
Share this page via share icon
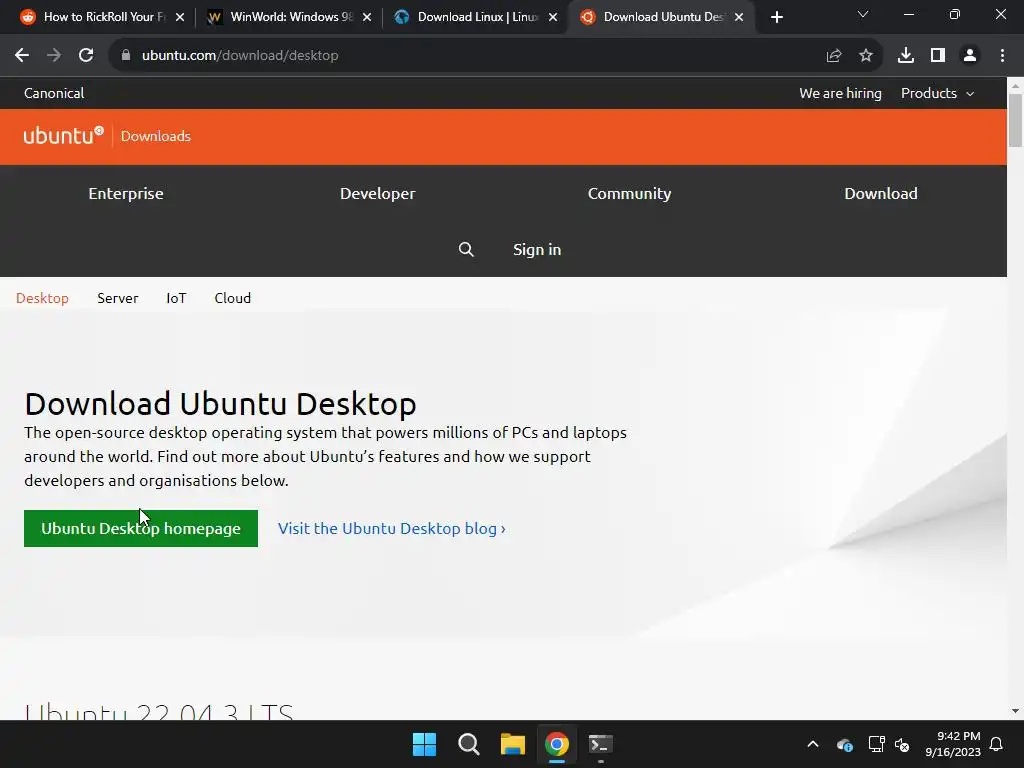834,56
